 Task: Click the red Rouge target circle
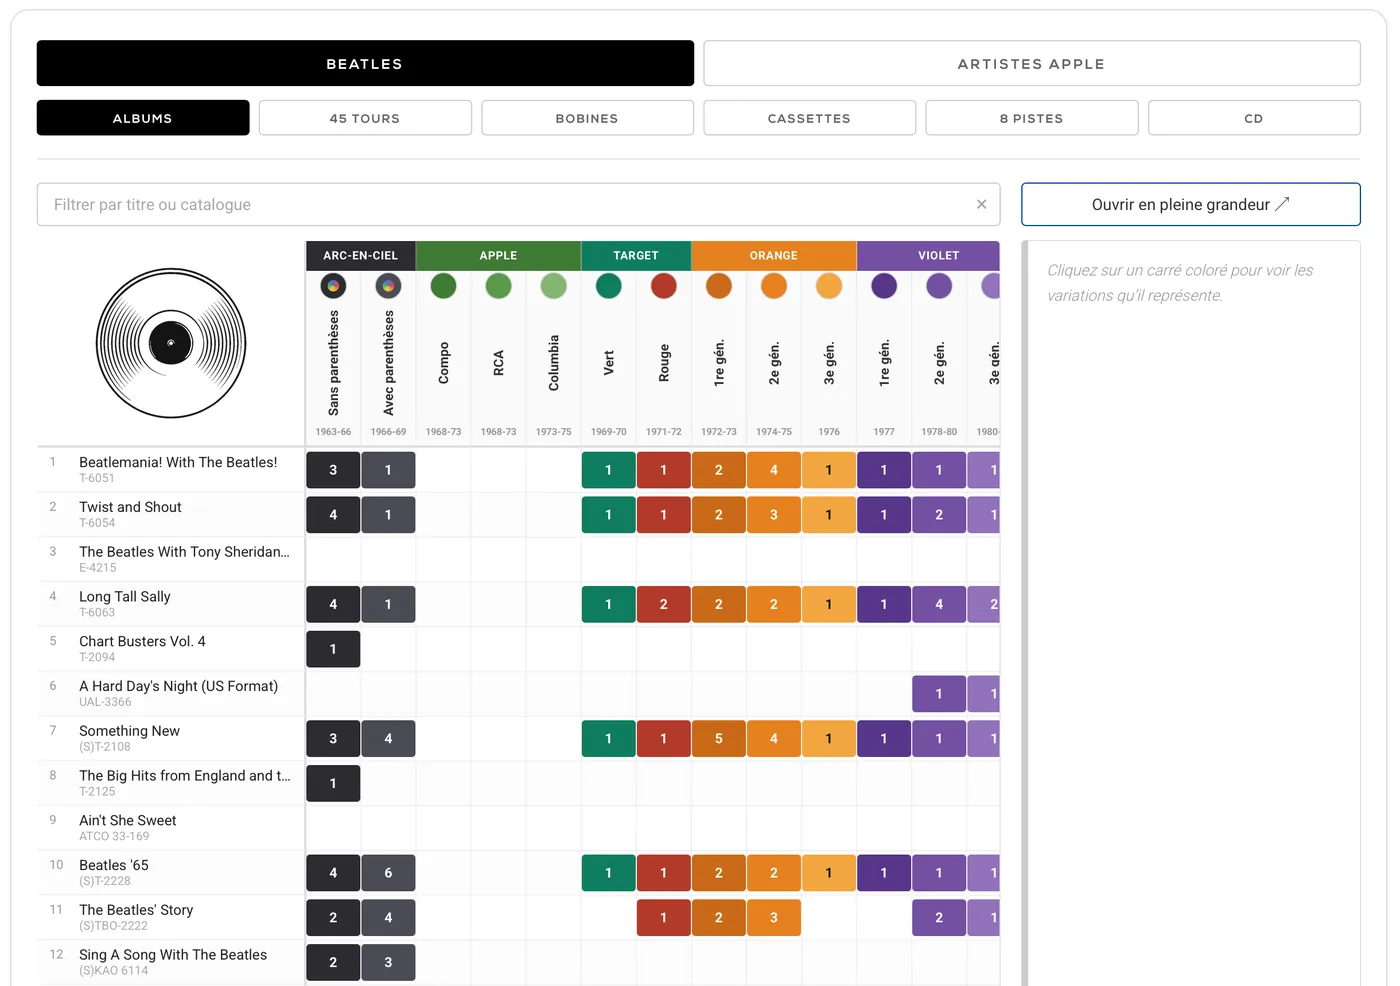(663, 286)
